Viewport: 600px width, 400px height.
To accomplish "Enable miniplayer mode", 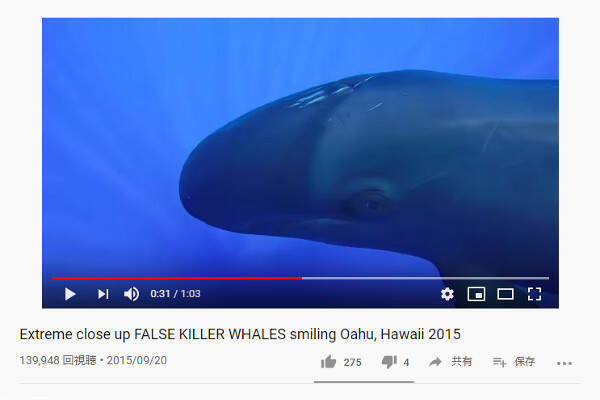I will 476,294.
